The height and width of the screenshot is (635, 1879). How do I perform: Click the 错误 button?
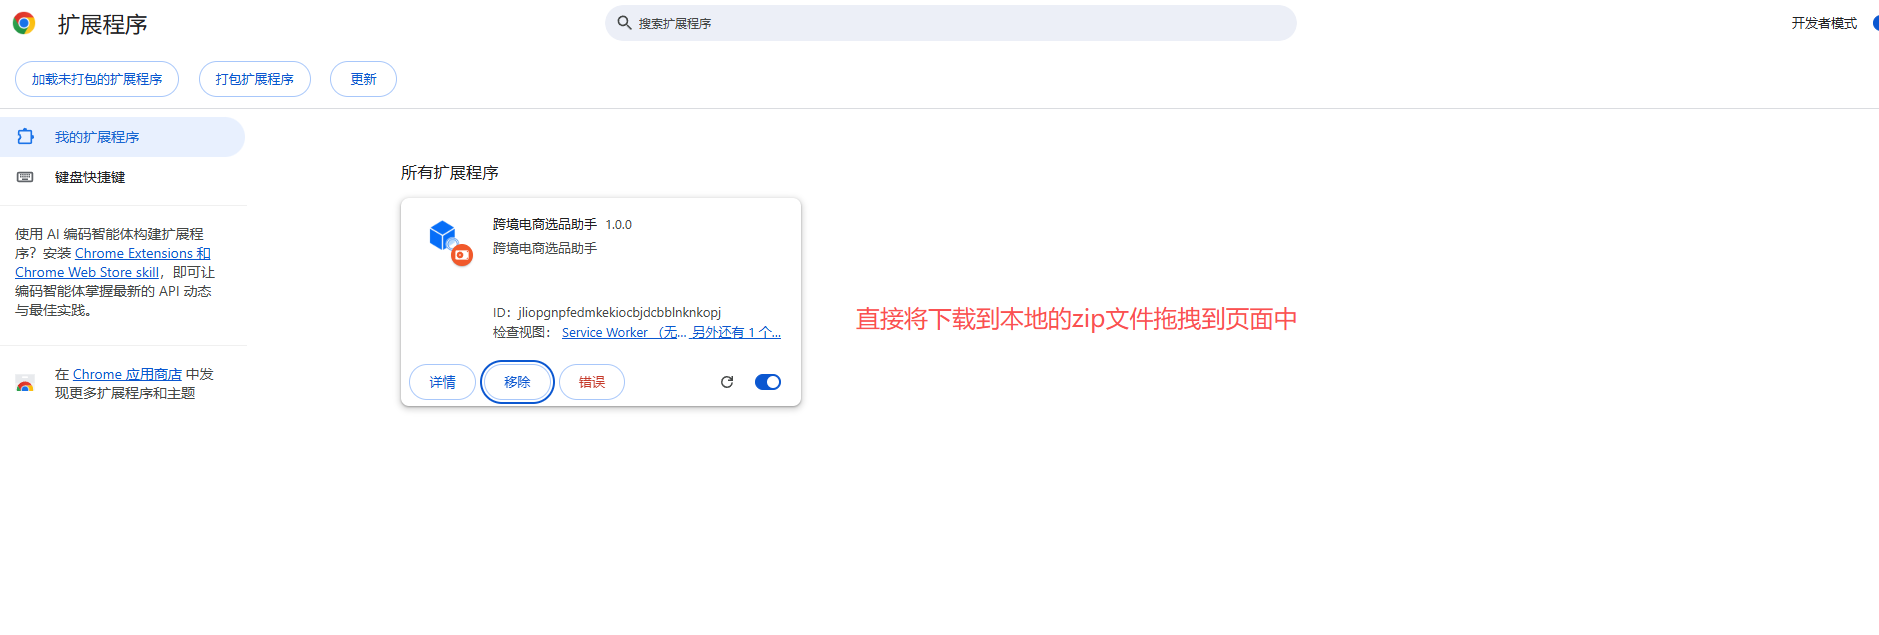[592, 382]
